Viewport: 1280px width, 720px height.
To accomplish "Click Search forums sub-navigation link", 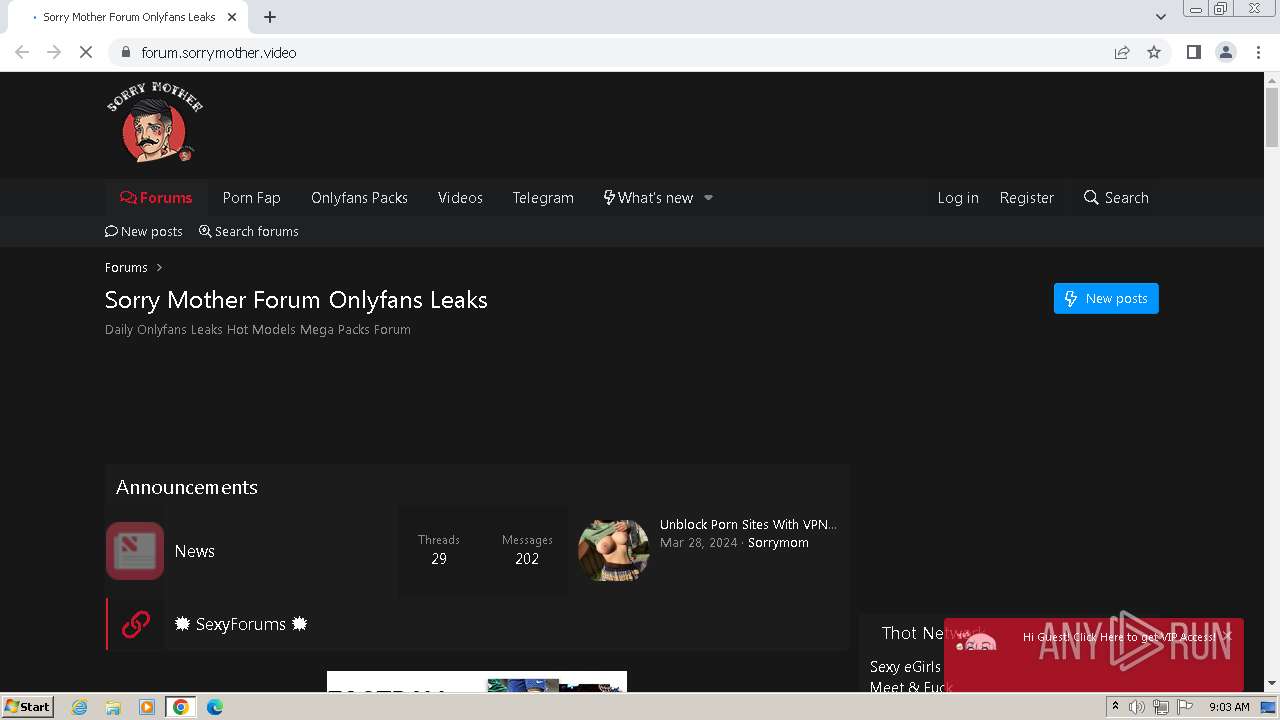I will point(249,231).
